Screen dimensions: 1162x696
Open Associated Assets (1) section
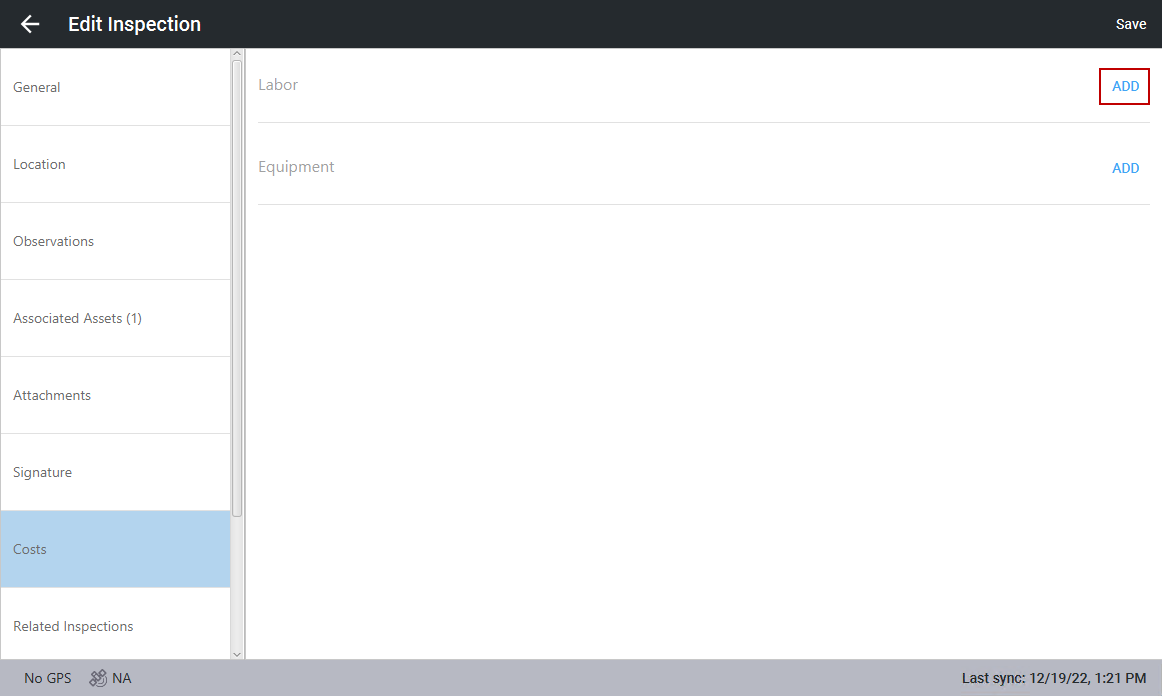(x=115, y=318)
